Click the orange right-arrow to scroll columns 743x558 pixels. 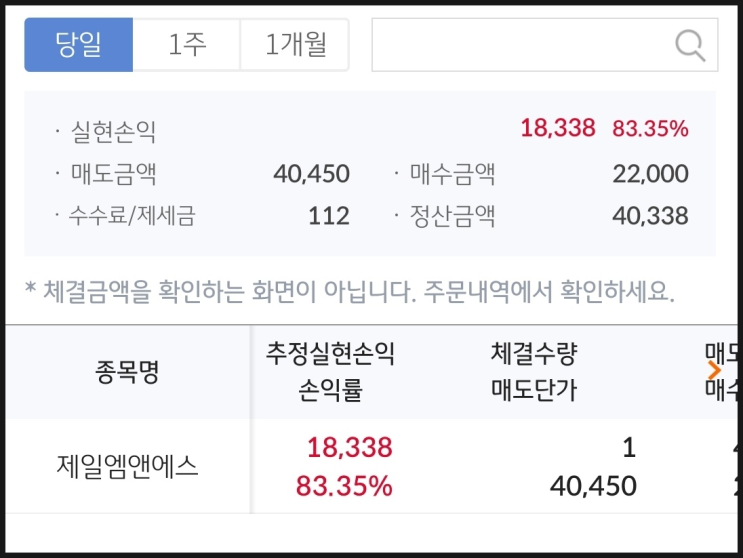pyautogui.click(x=714, y=370)
